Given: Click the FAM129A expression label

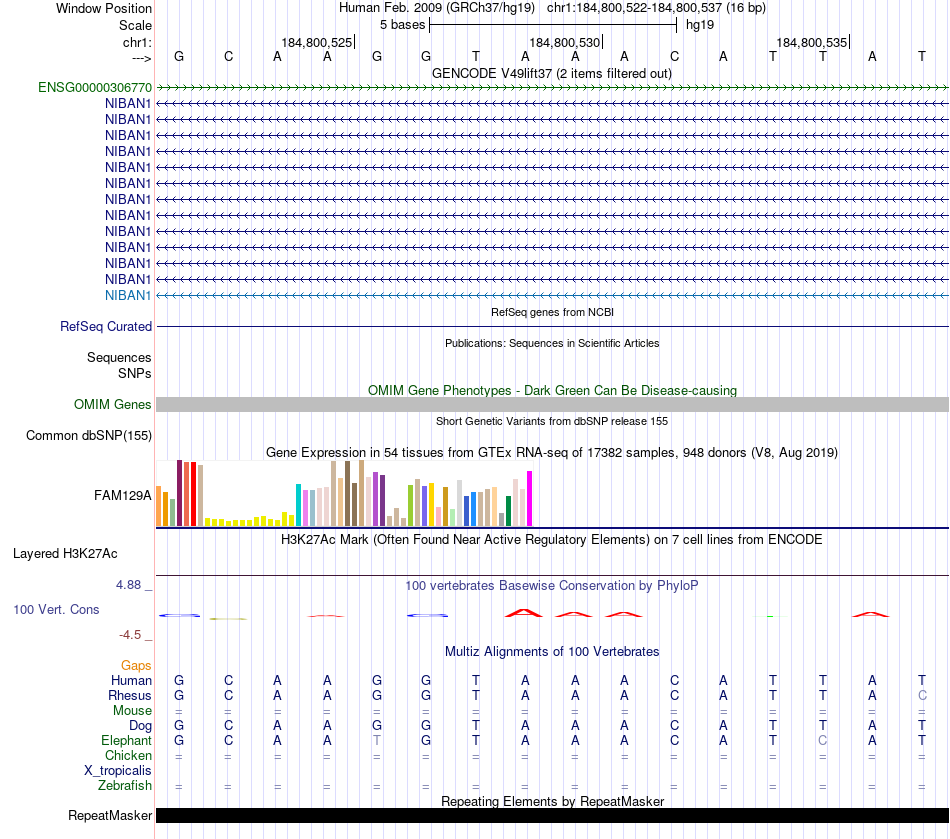Looking at the screenshot, I should pyautogui.click(x=122, y=495).
